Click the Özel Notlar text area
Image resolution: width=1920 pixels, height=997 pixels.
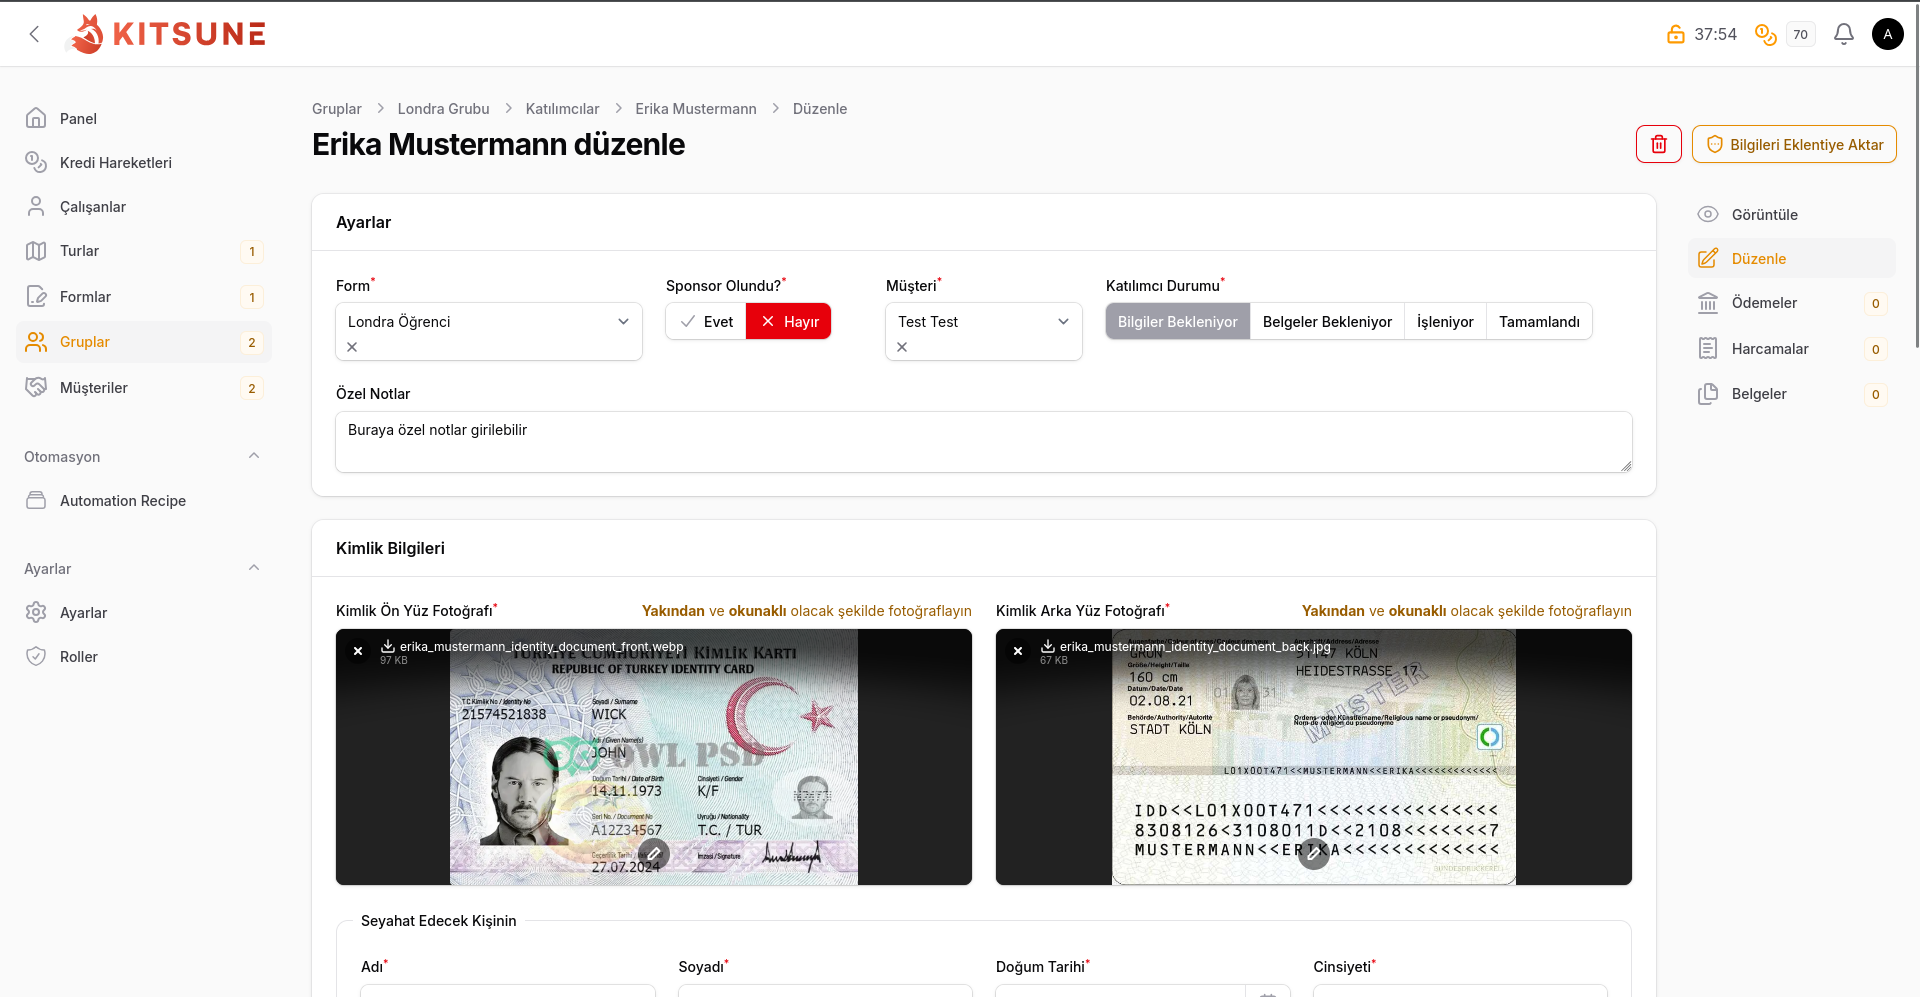984,442
